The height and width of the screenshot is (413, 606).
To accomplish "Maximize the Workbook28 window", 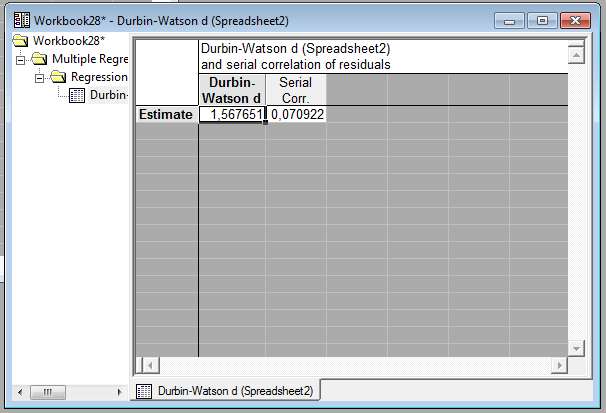I will (x=542, y=21).
